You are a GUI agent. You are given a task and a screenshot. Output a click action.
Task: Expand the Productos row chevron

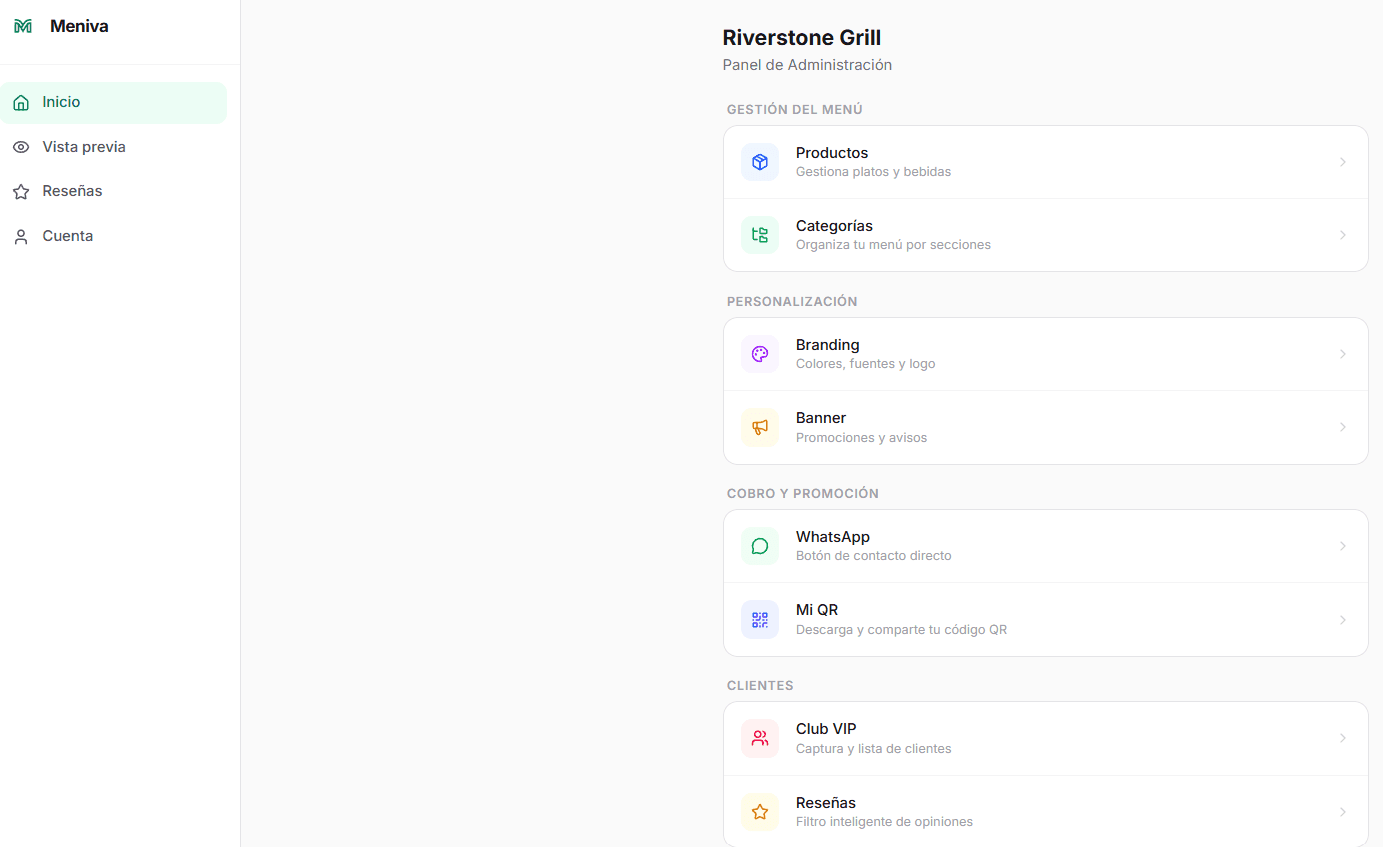[x=1343, y=162]
